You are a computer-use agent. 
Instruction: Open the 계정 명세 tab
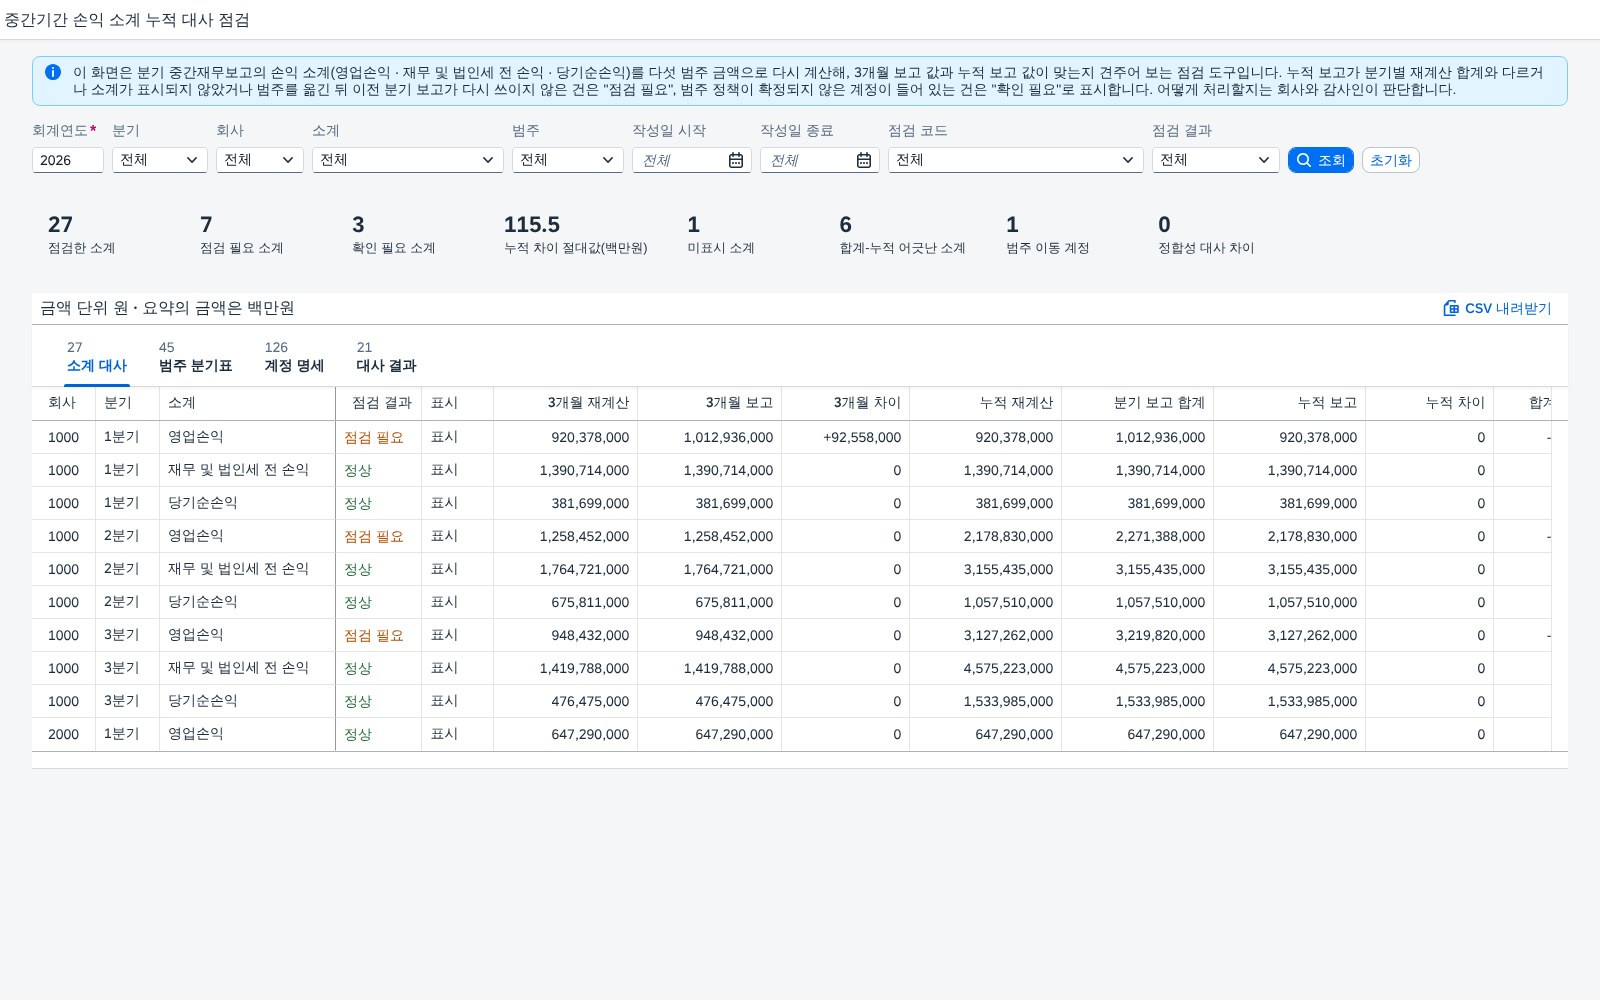coord(294,357)
